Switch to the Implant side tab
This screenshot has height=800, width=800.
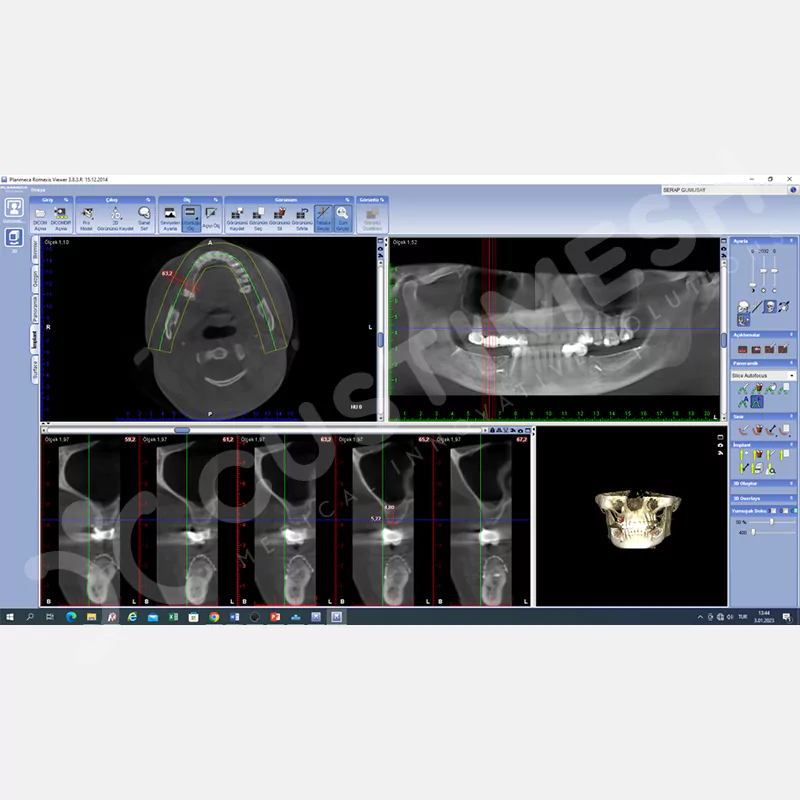[x=36, y=339]
